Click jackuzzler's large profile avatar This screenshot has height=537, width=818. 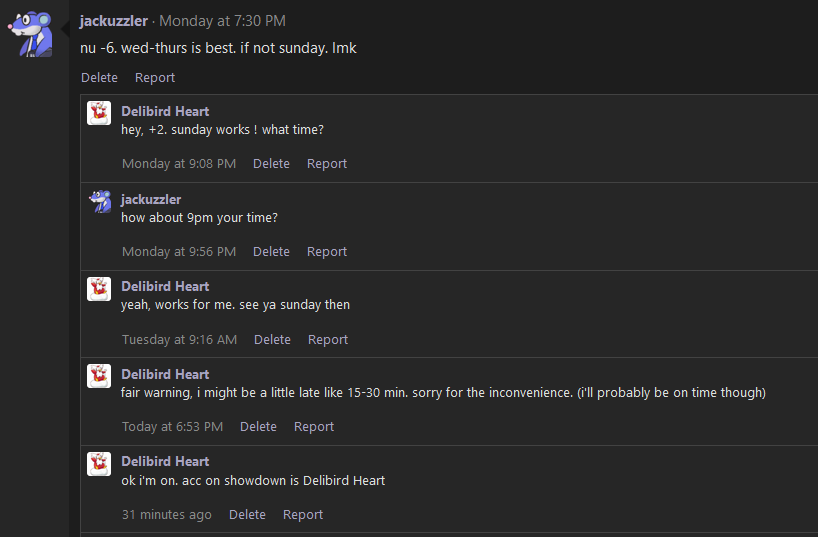pyautogui.click(x=32, y=34)
